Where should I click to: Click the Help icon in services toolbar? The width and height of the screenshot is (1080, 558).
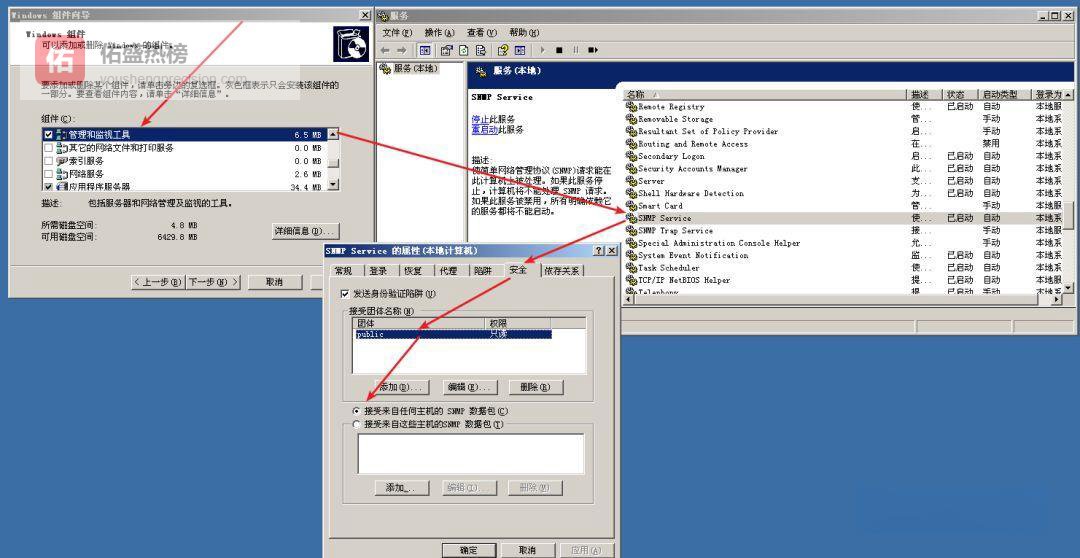pos(503,50)
